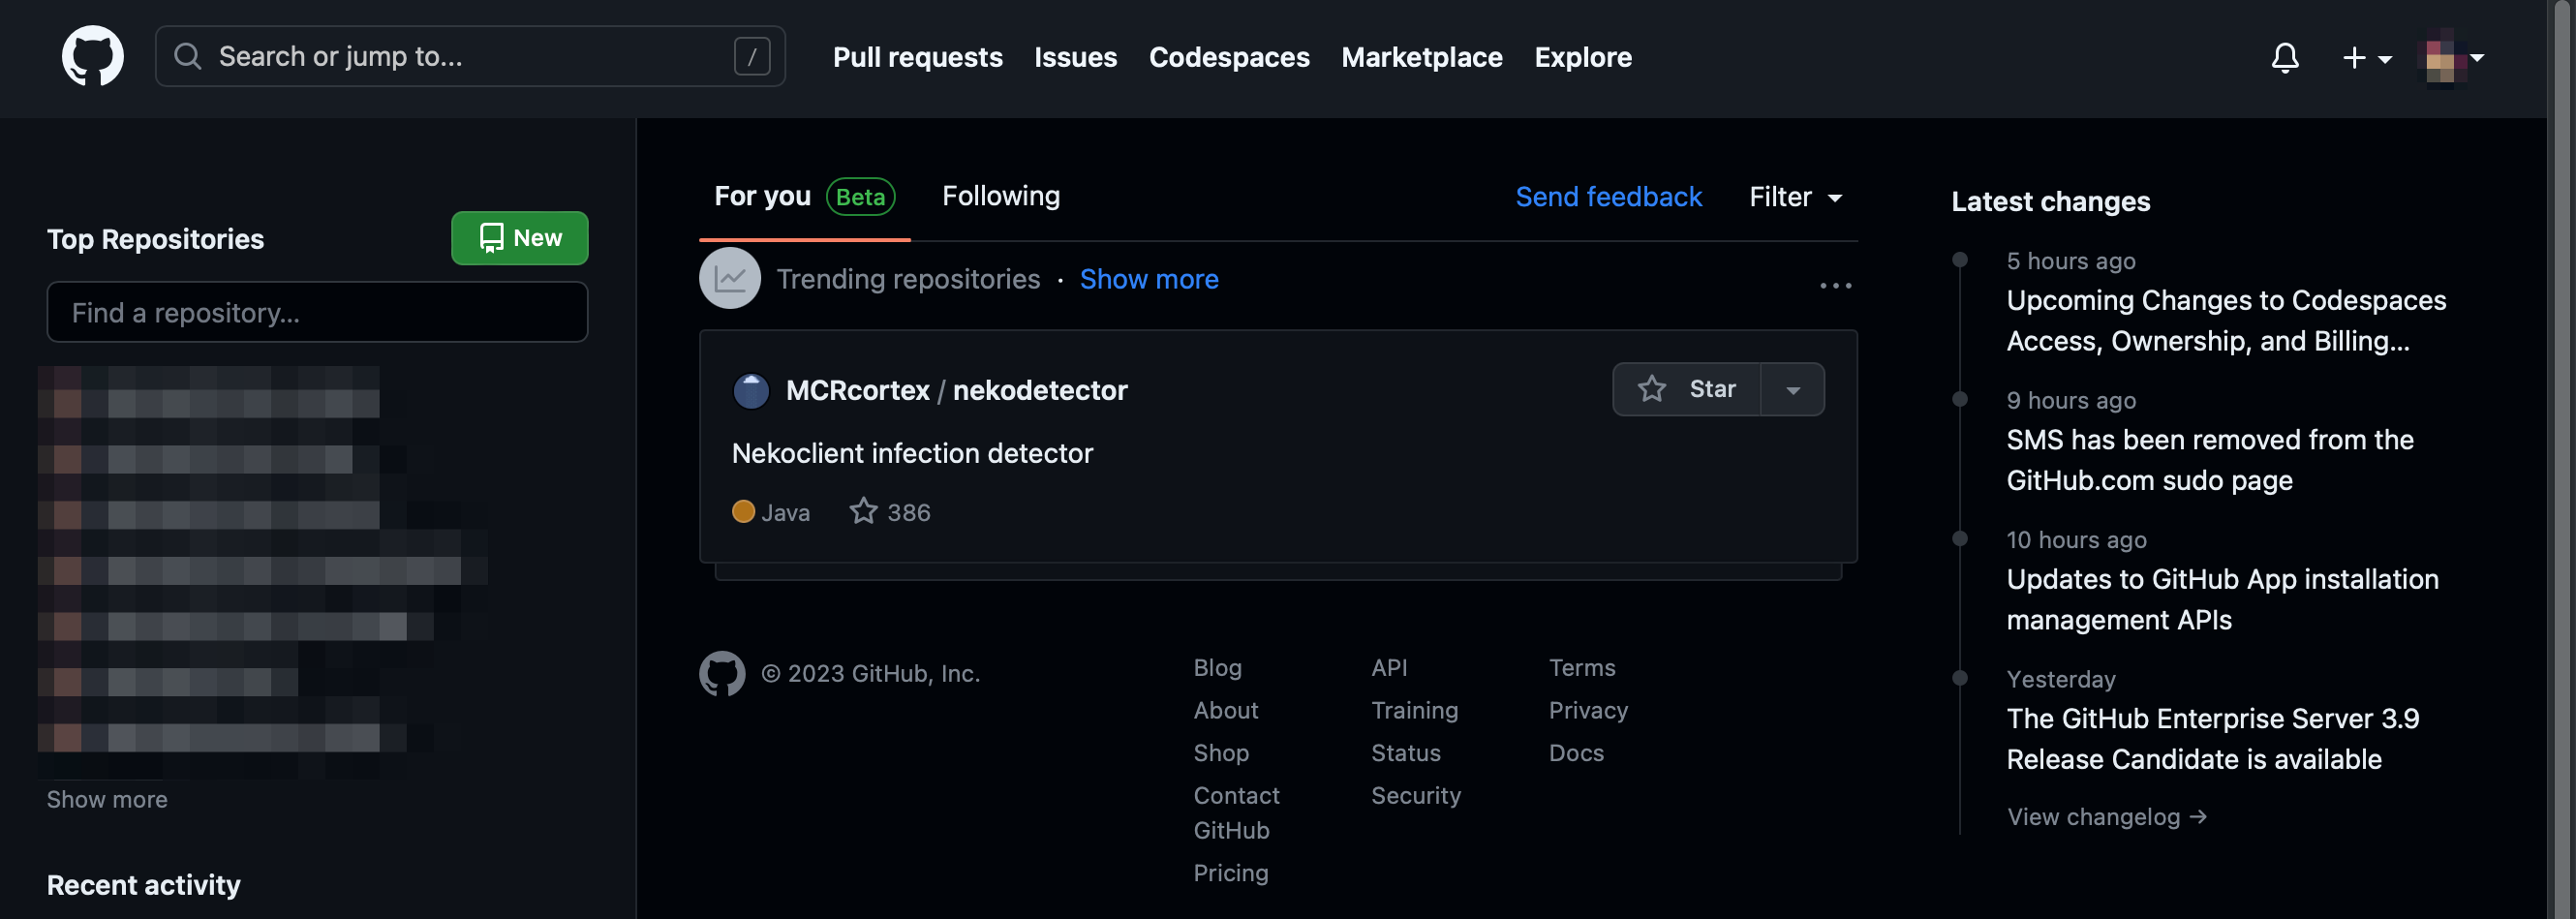
Task: Open SMS has been removed article
Action: pyautogui.click(x=2209, y=460)
